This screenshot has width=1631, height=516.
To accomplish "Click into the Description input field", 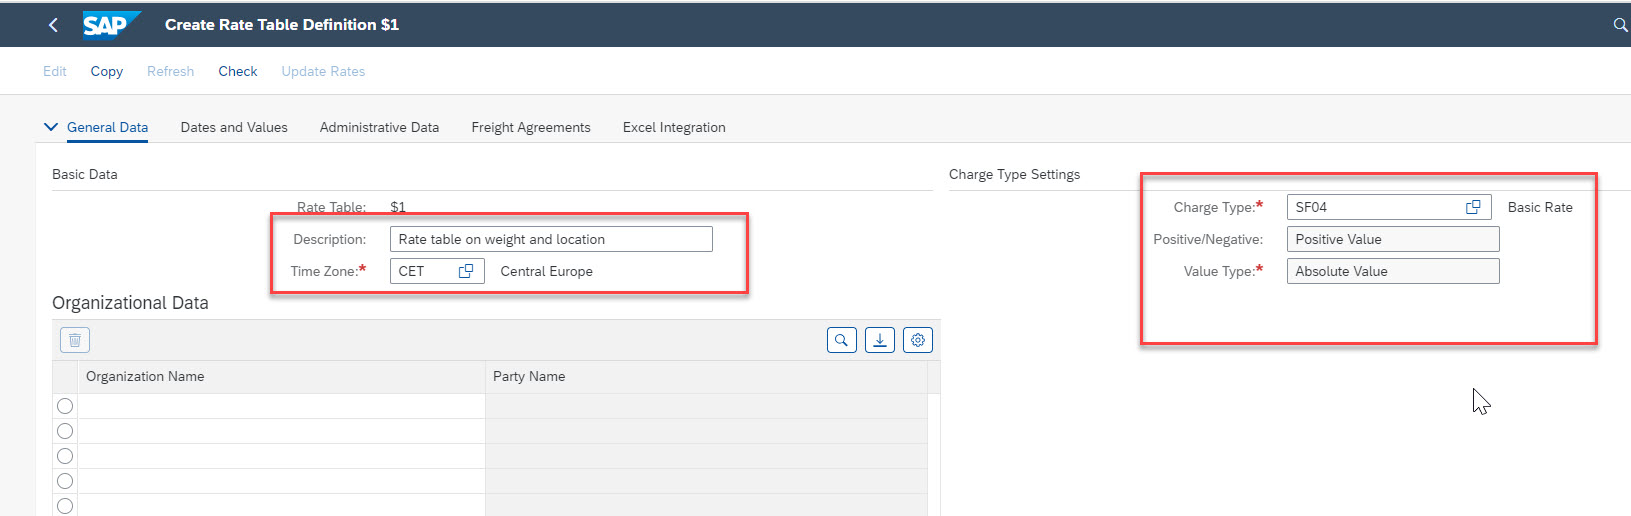I will click(x=550, y=239).
